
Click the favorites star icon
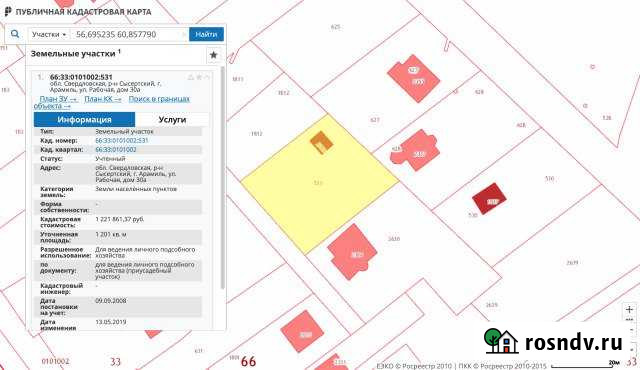tap(213, 55)
